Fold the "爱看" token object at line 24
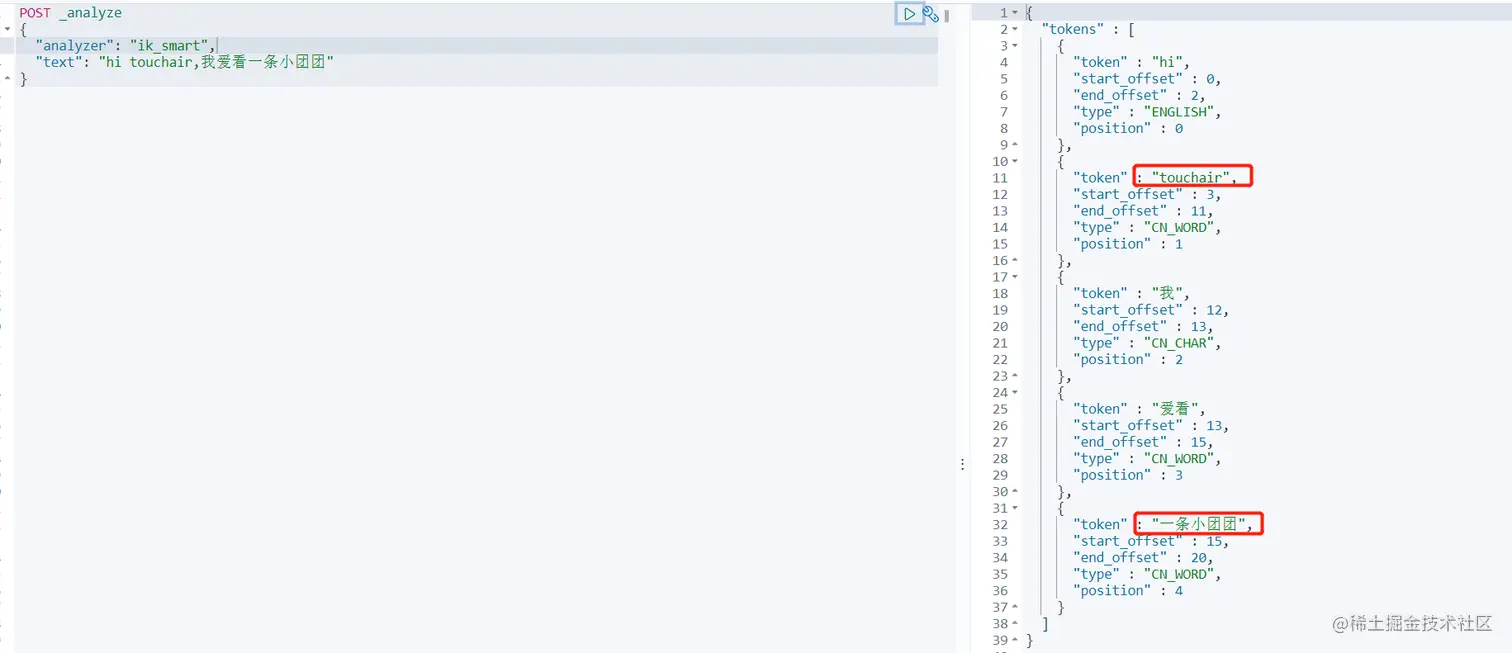Image resolution: width=1512 pixels, height=653 pixels. pos(1015,392)
